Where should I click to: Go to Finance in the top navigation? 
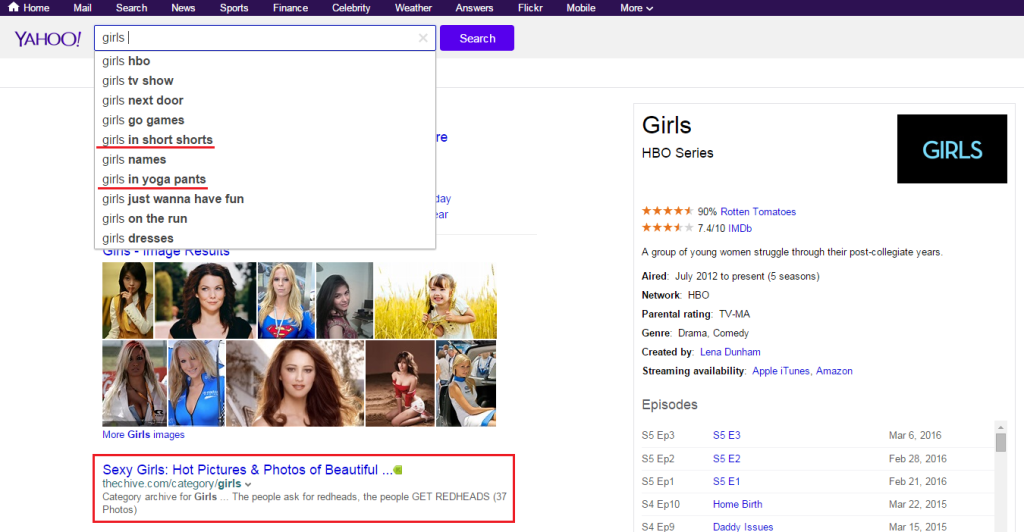(290, 8)
